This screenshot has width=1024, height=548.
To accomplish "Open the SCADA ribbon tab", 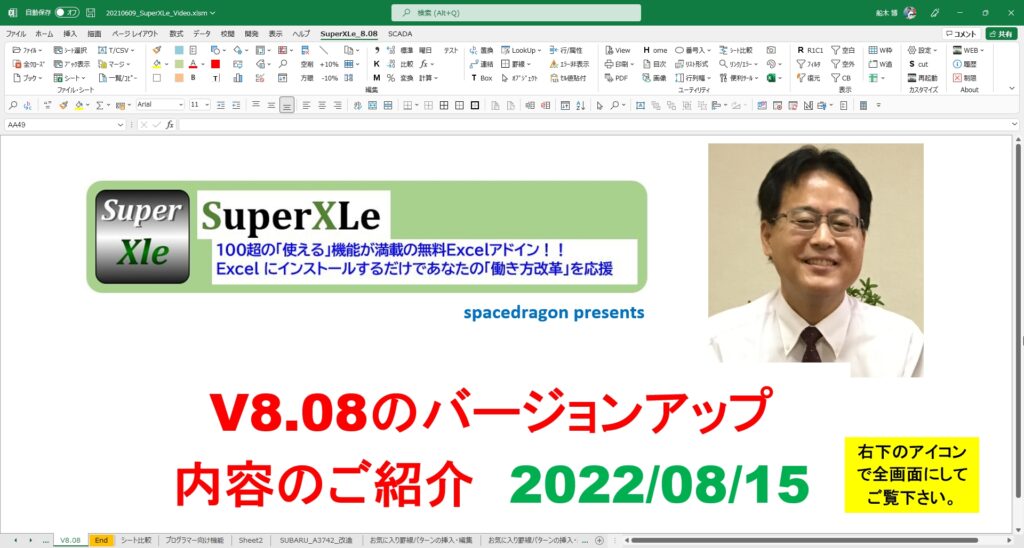I will tap(400, 33).
